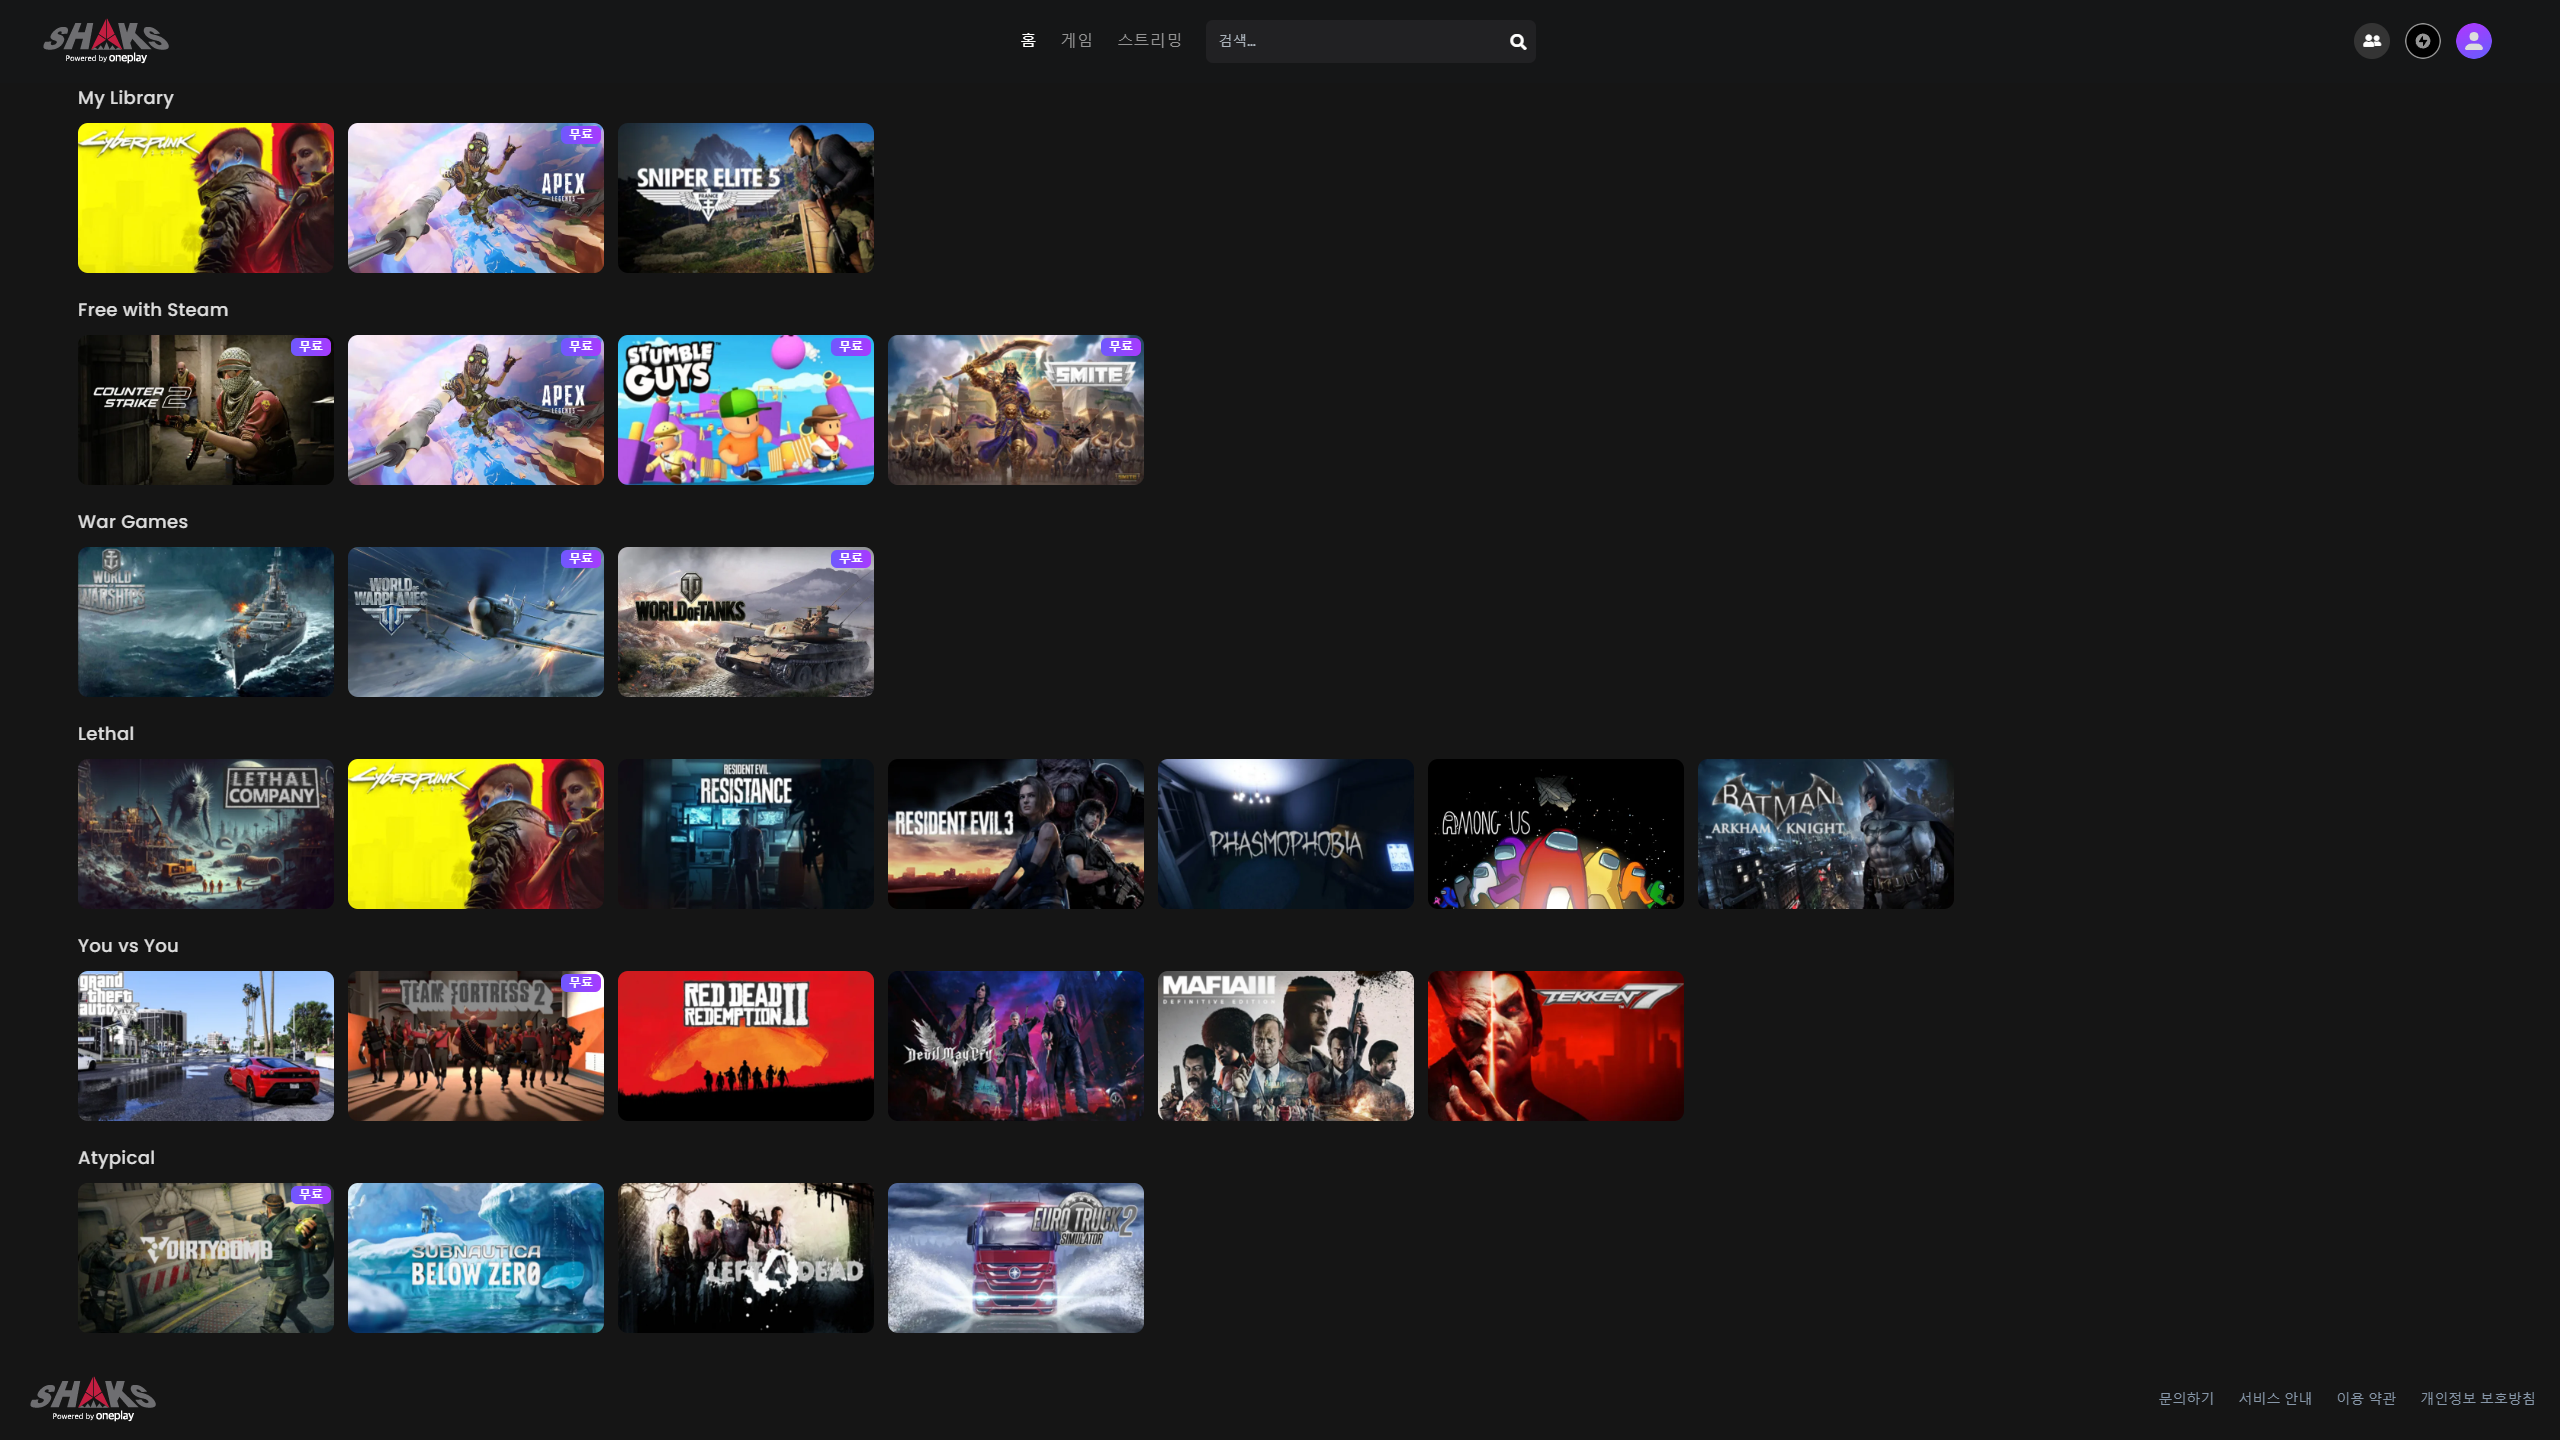This screenshot has width=2560, height=1440.
Task: Open the 서비스 안내 footer link
Action: [x=2275, y=1398]
